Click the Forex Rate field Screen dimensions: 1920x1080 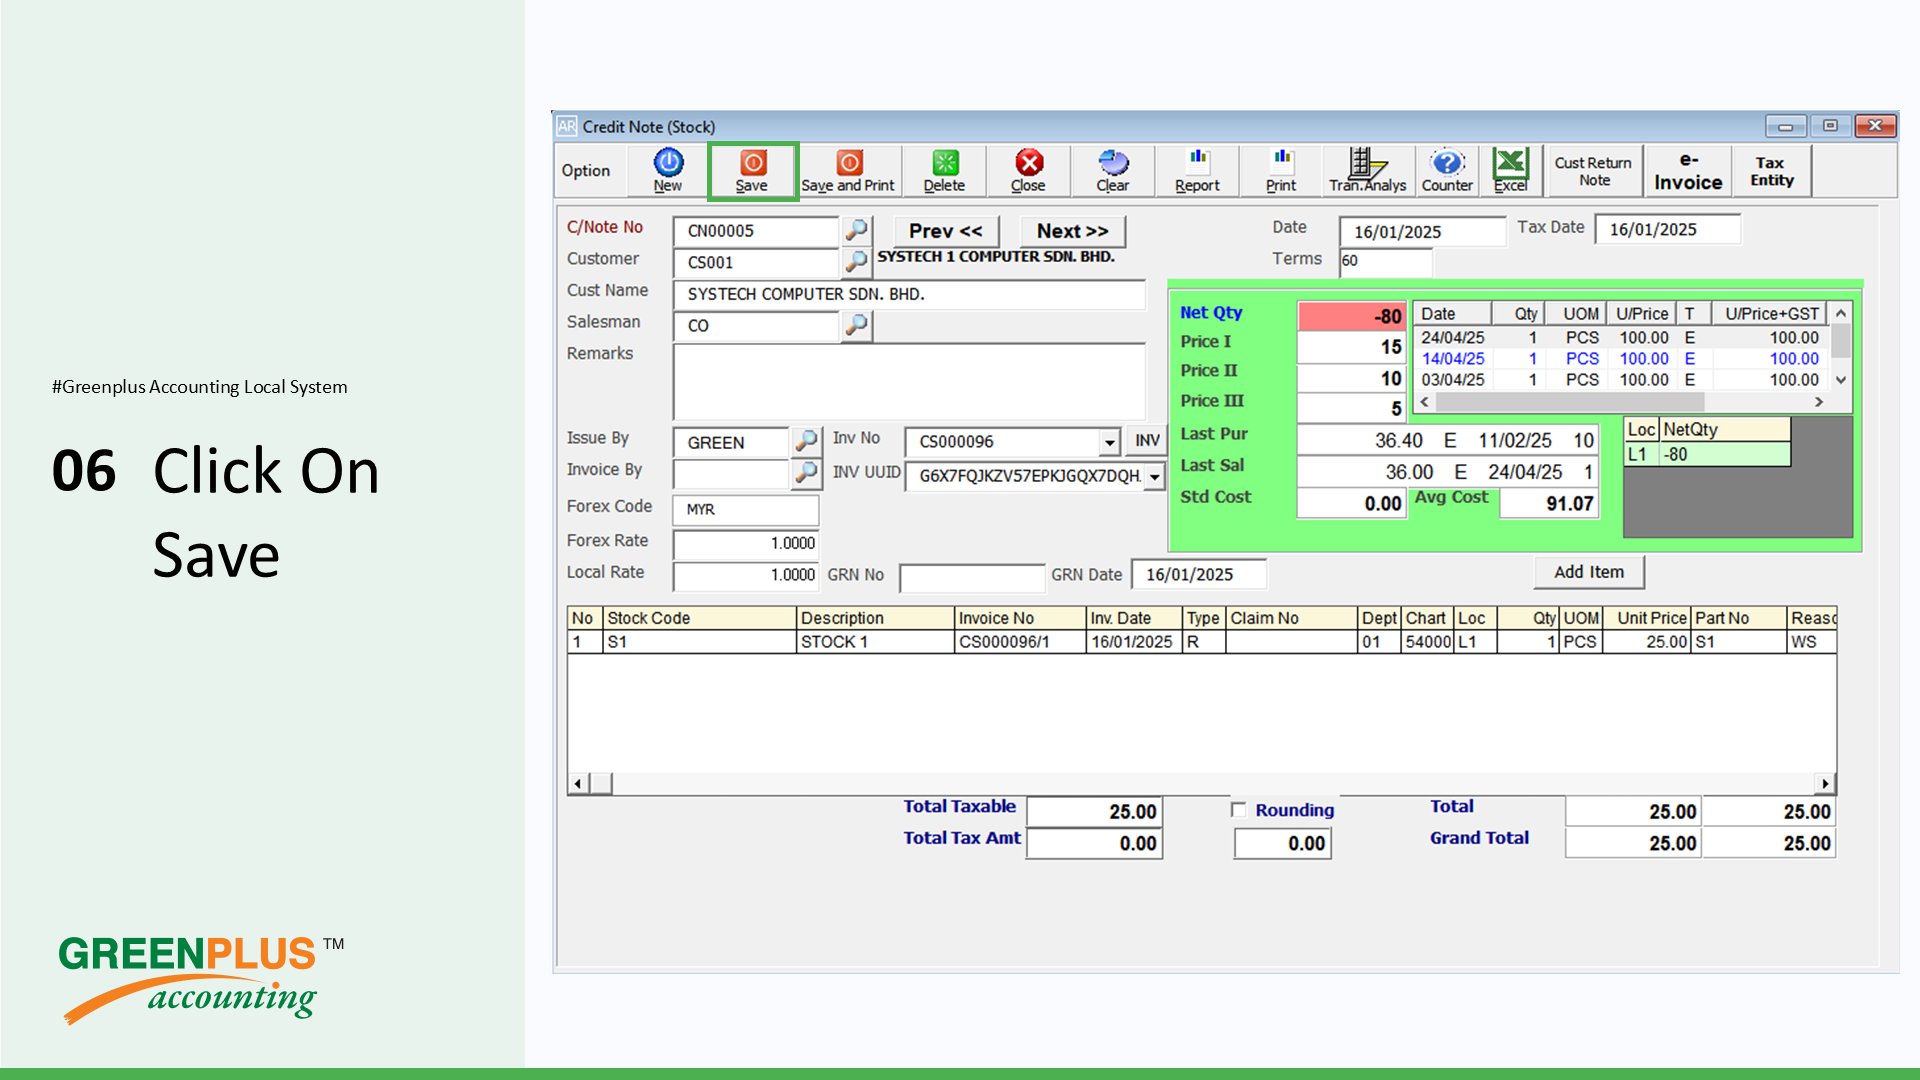coord(746,543)
